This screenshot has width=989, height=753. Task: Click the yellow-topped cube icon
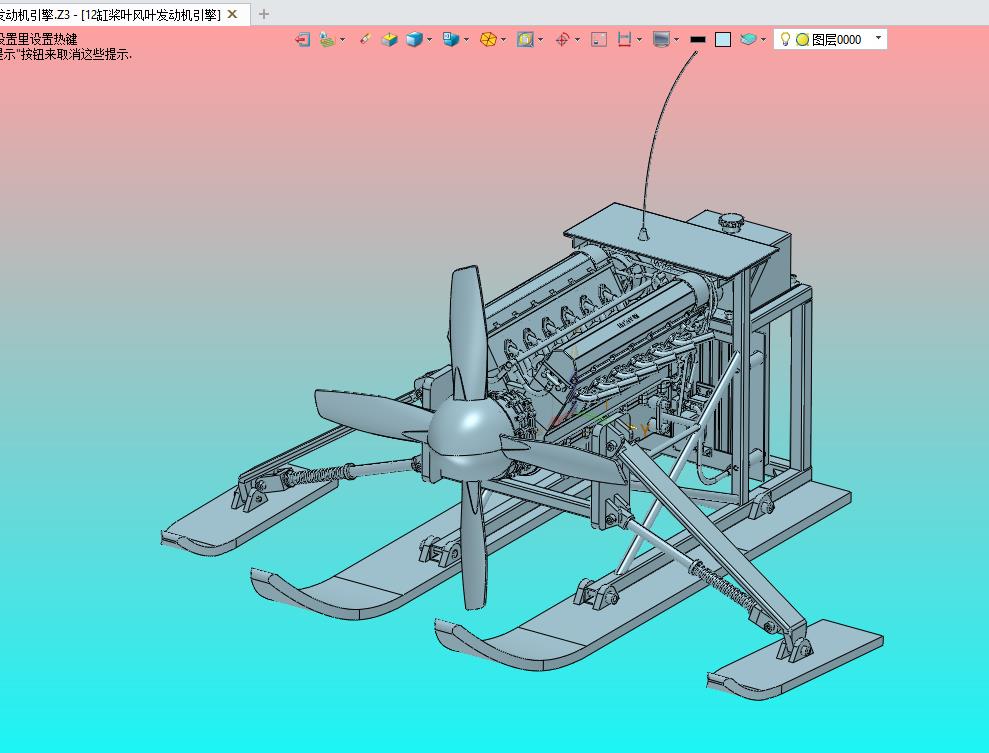coord(390,40)
